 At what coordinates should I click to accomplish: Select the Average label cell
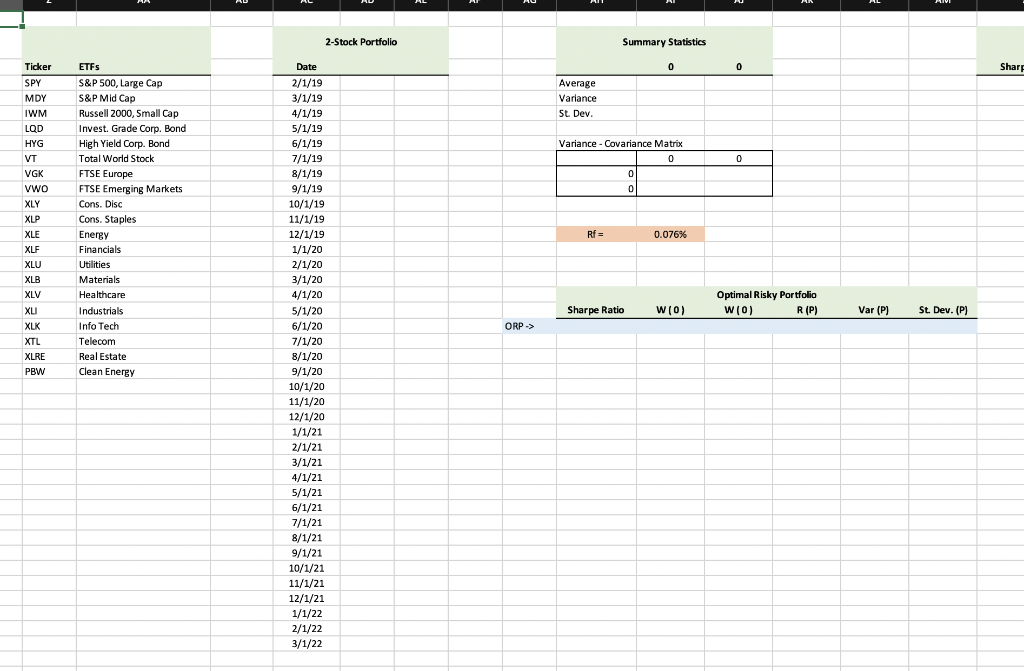[x=577, y=83]
